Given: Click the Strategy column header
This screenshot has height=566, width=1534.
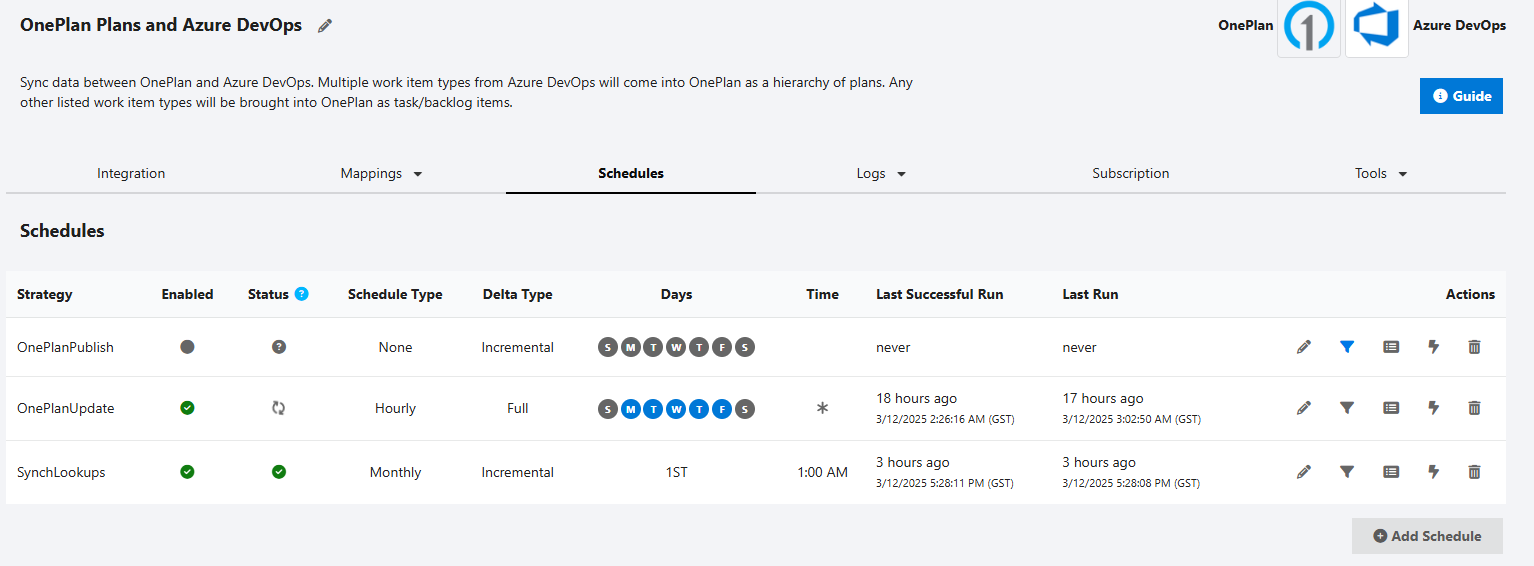Looking at the screenshot, I should tap(45, 294).
